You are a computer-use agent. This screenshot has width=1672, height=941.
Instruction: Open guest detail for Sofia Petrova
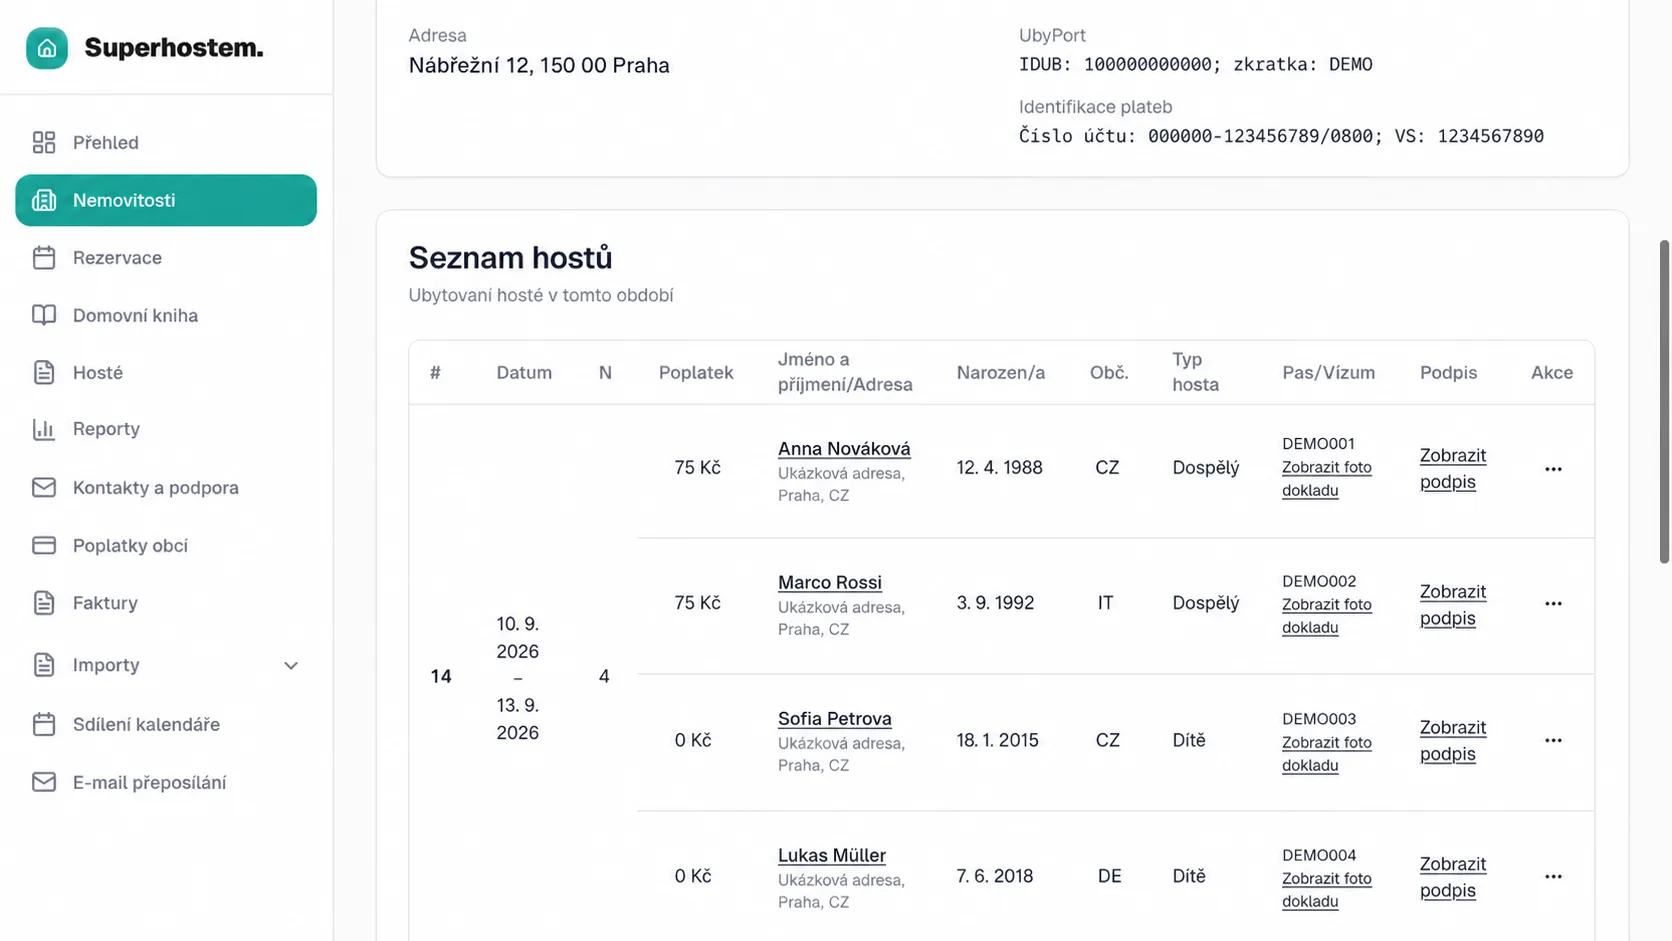(x=835, y=718)
